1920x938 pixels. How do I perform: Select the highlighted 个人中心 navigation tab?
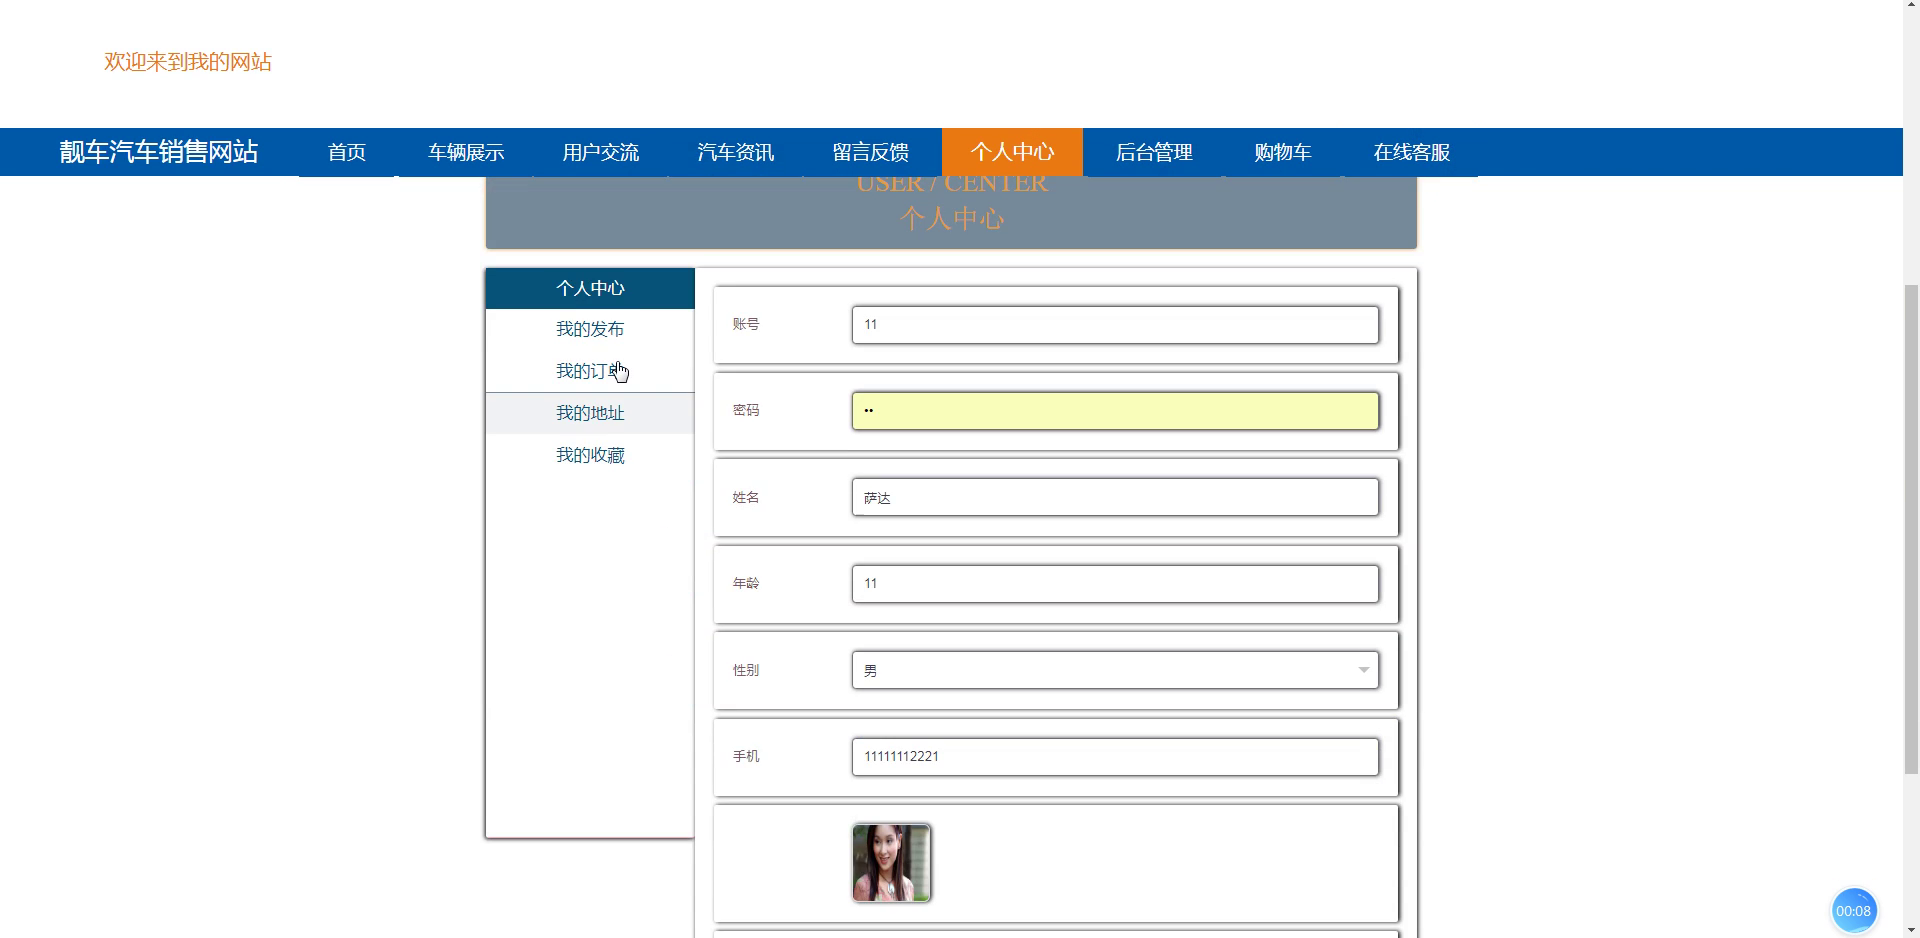[x=1012, y=152]
